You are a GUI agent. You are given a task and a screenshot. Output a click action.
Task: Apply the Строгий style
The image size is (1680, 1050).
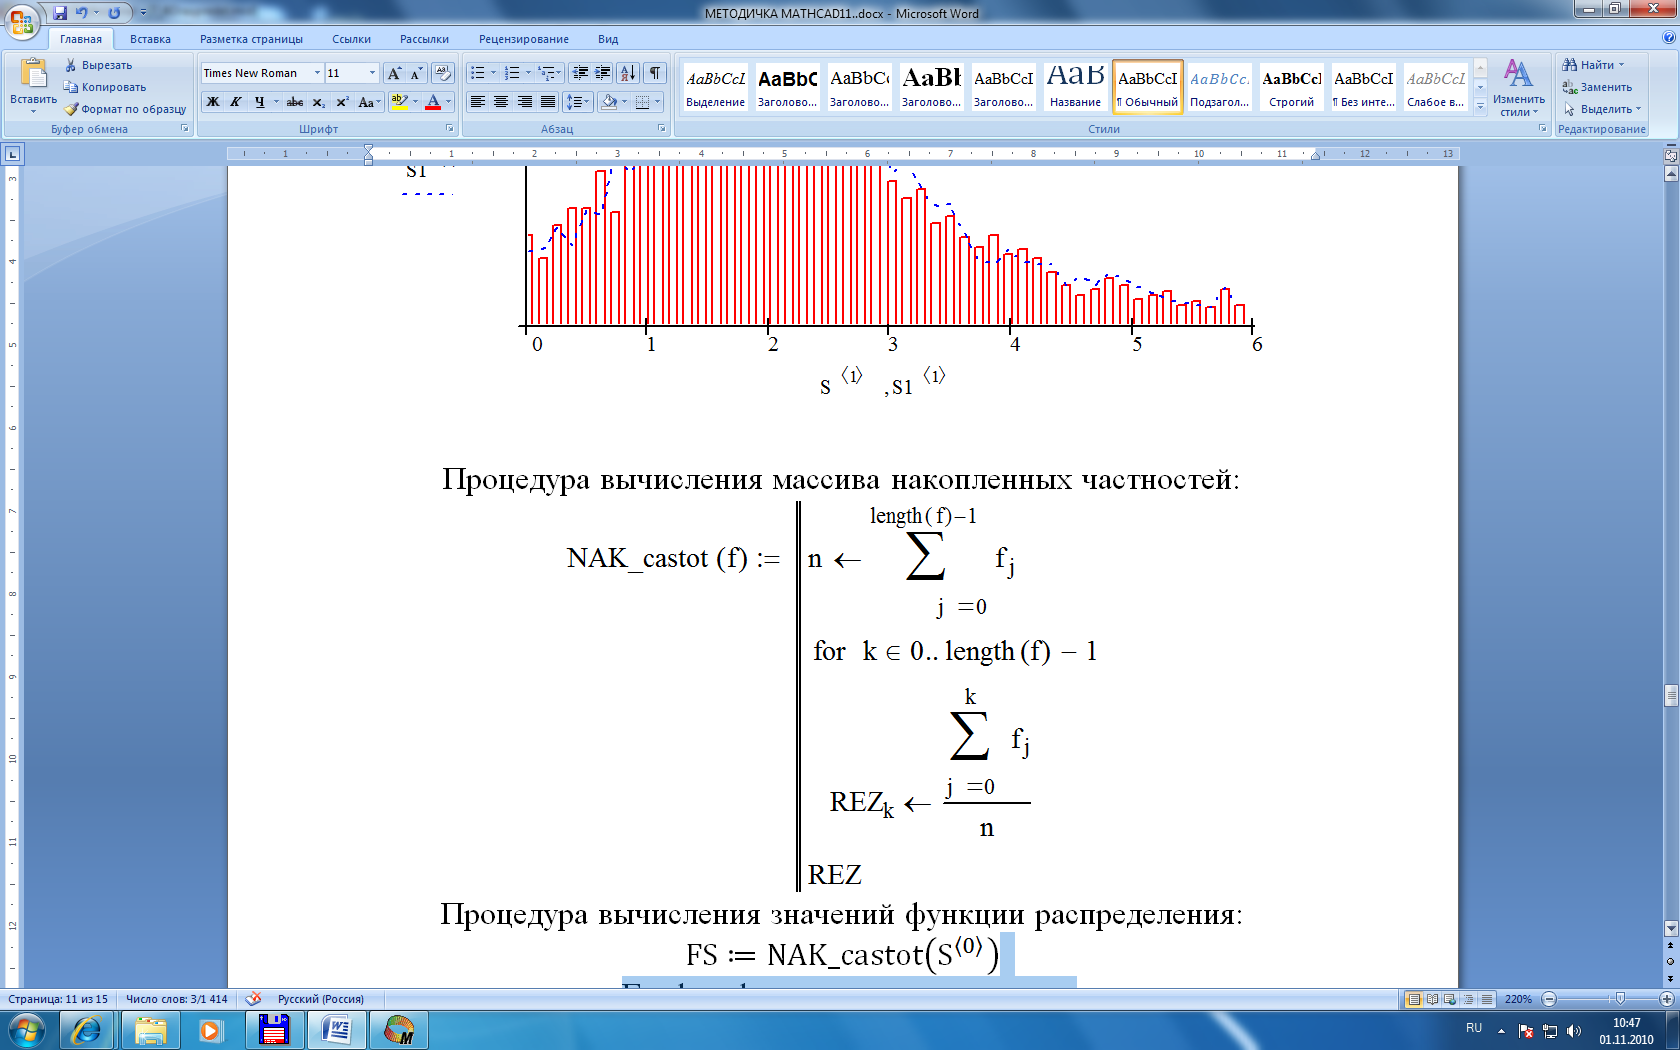pyautogui.click(x=1291, y=87)
